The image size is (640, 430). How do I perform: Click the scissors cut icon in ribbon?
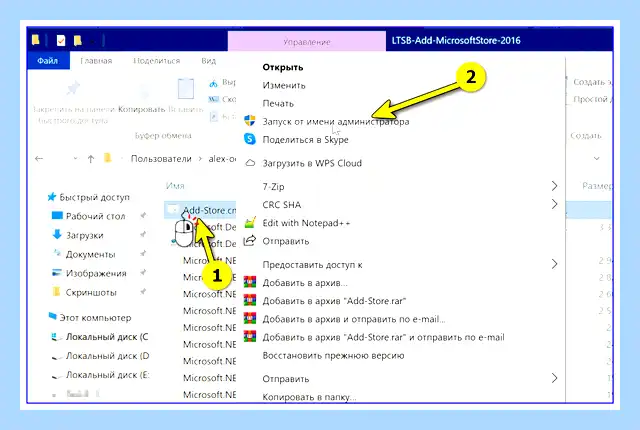[213, 84]
